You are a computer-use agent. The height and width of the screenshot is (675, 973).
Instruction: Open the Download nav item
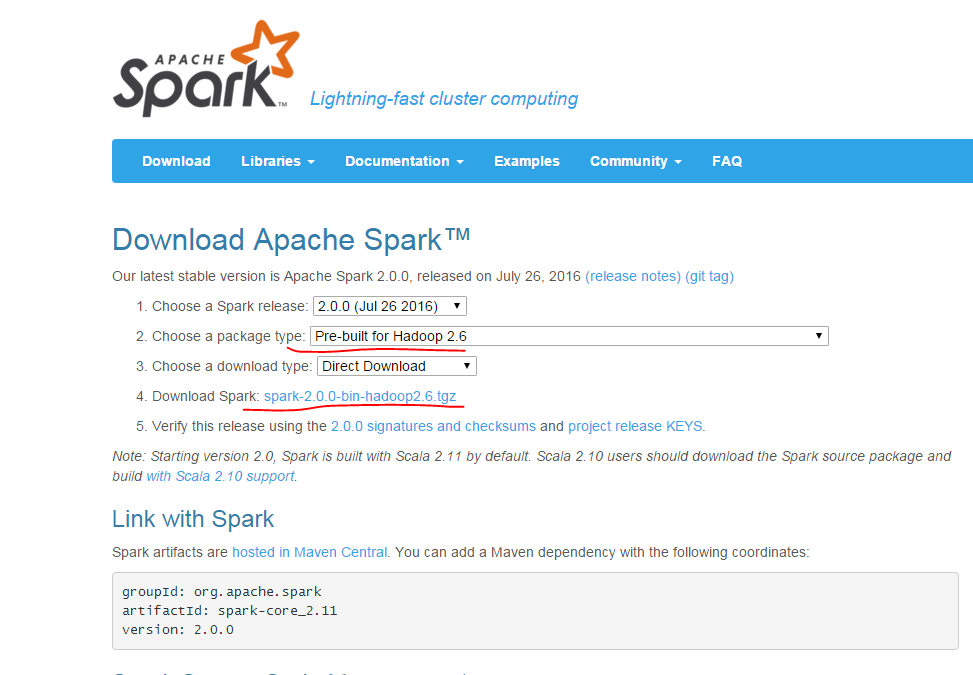click(176, 161)
